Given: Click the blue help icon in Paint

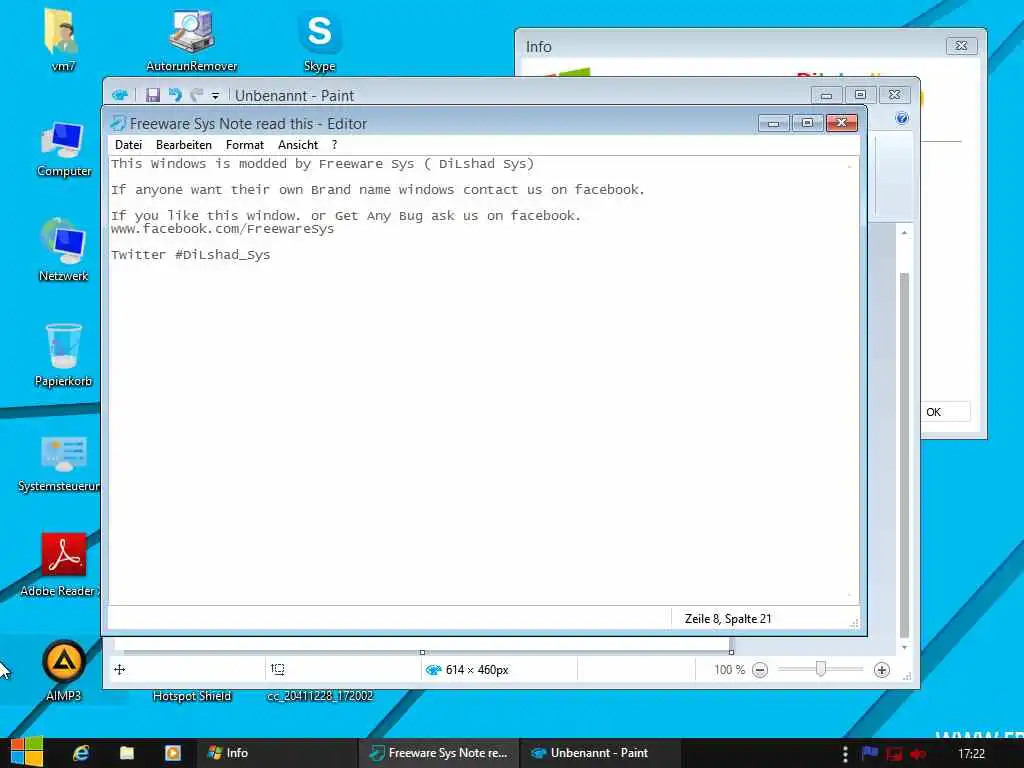Looking at the screenshot, I should tap(902, 118).
